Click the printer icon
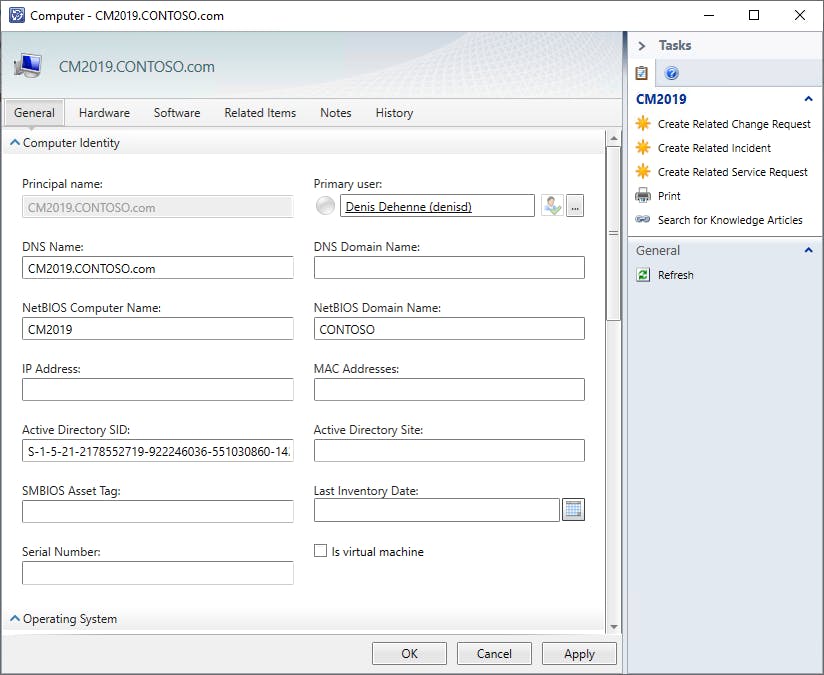The height and width of the screenshot is (675, 824). coord(643,196)
